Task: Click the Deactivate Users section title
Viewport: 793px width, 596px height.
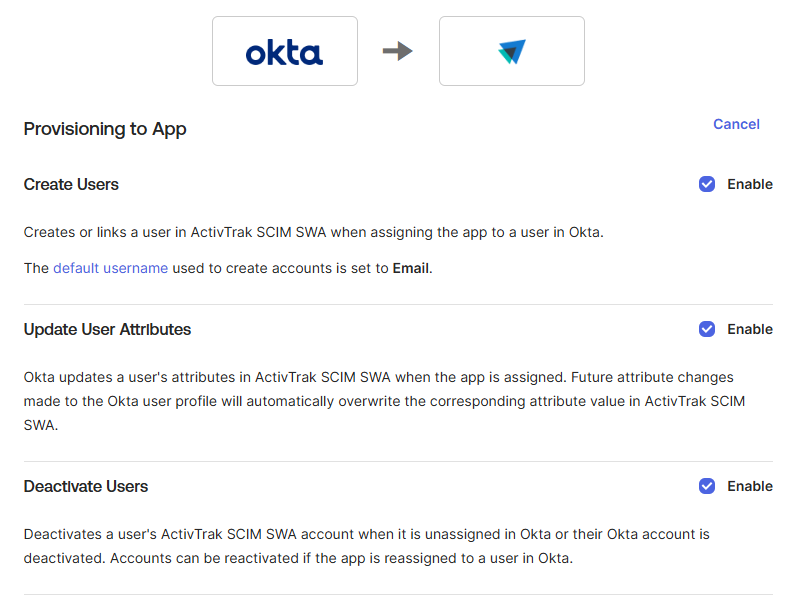Action: [86, 486]
